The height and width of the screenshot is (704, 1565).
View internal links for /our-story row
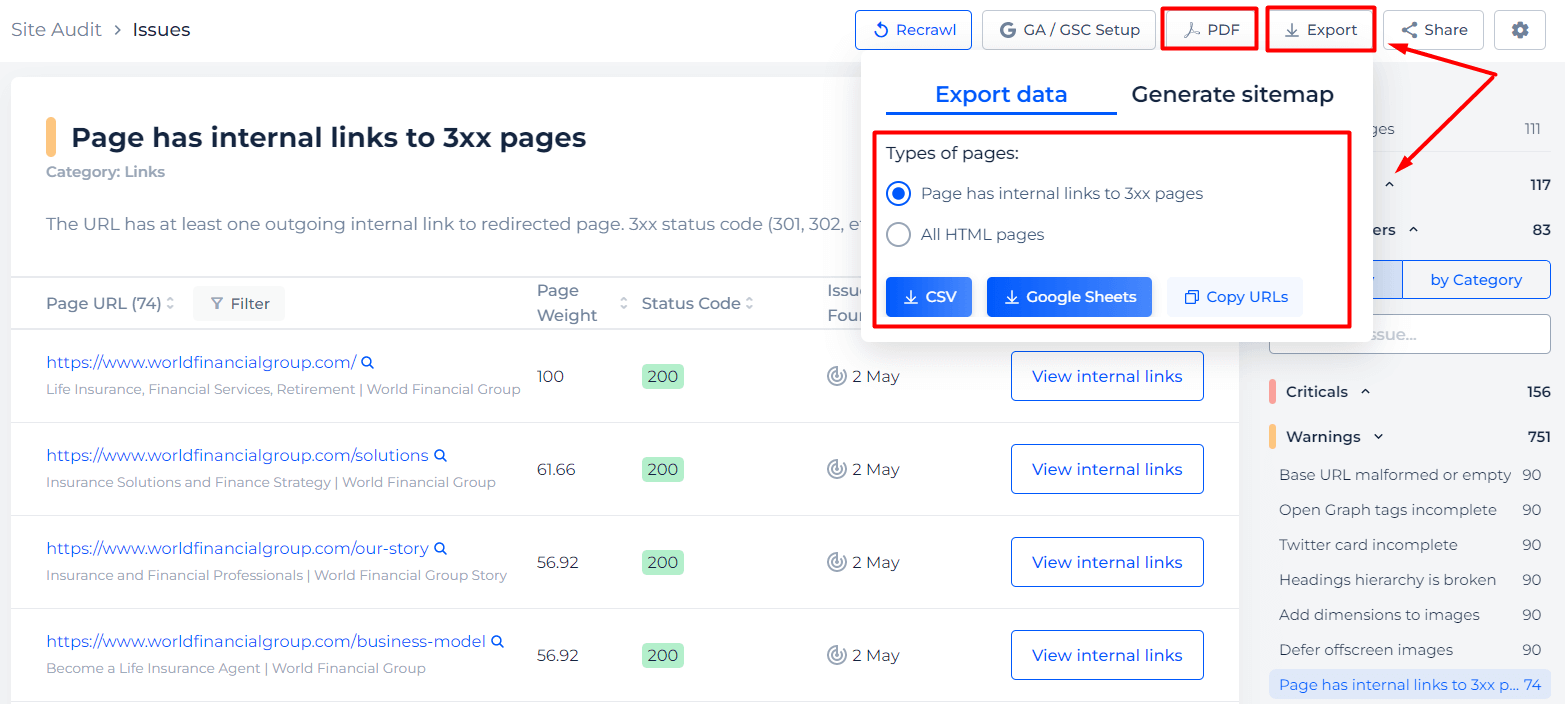1107,562
